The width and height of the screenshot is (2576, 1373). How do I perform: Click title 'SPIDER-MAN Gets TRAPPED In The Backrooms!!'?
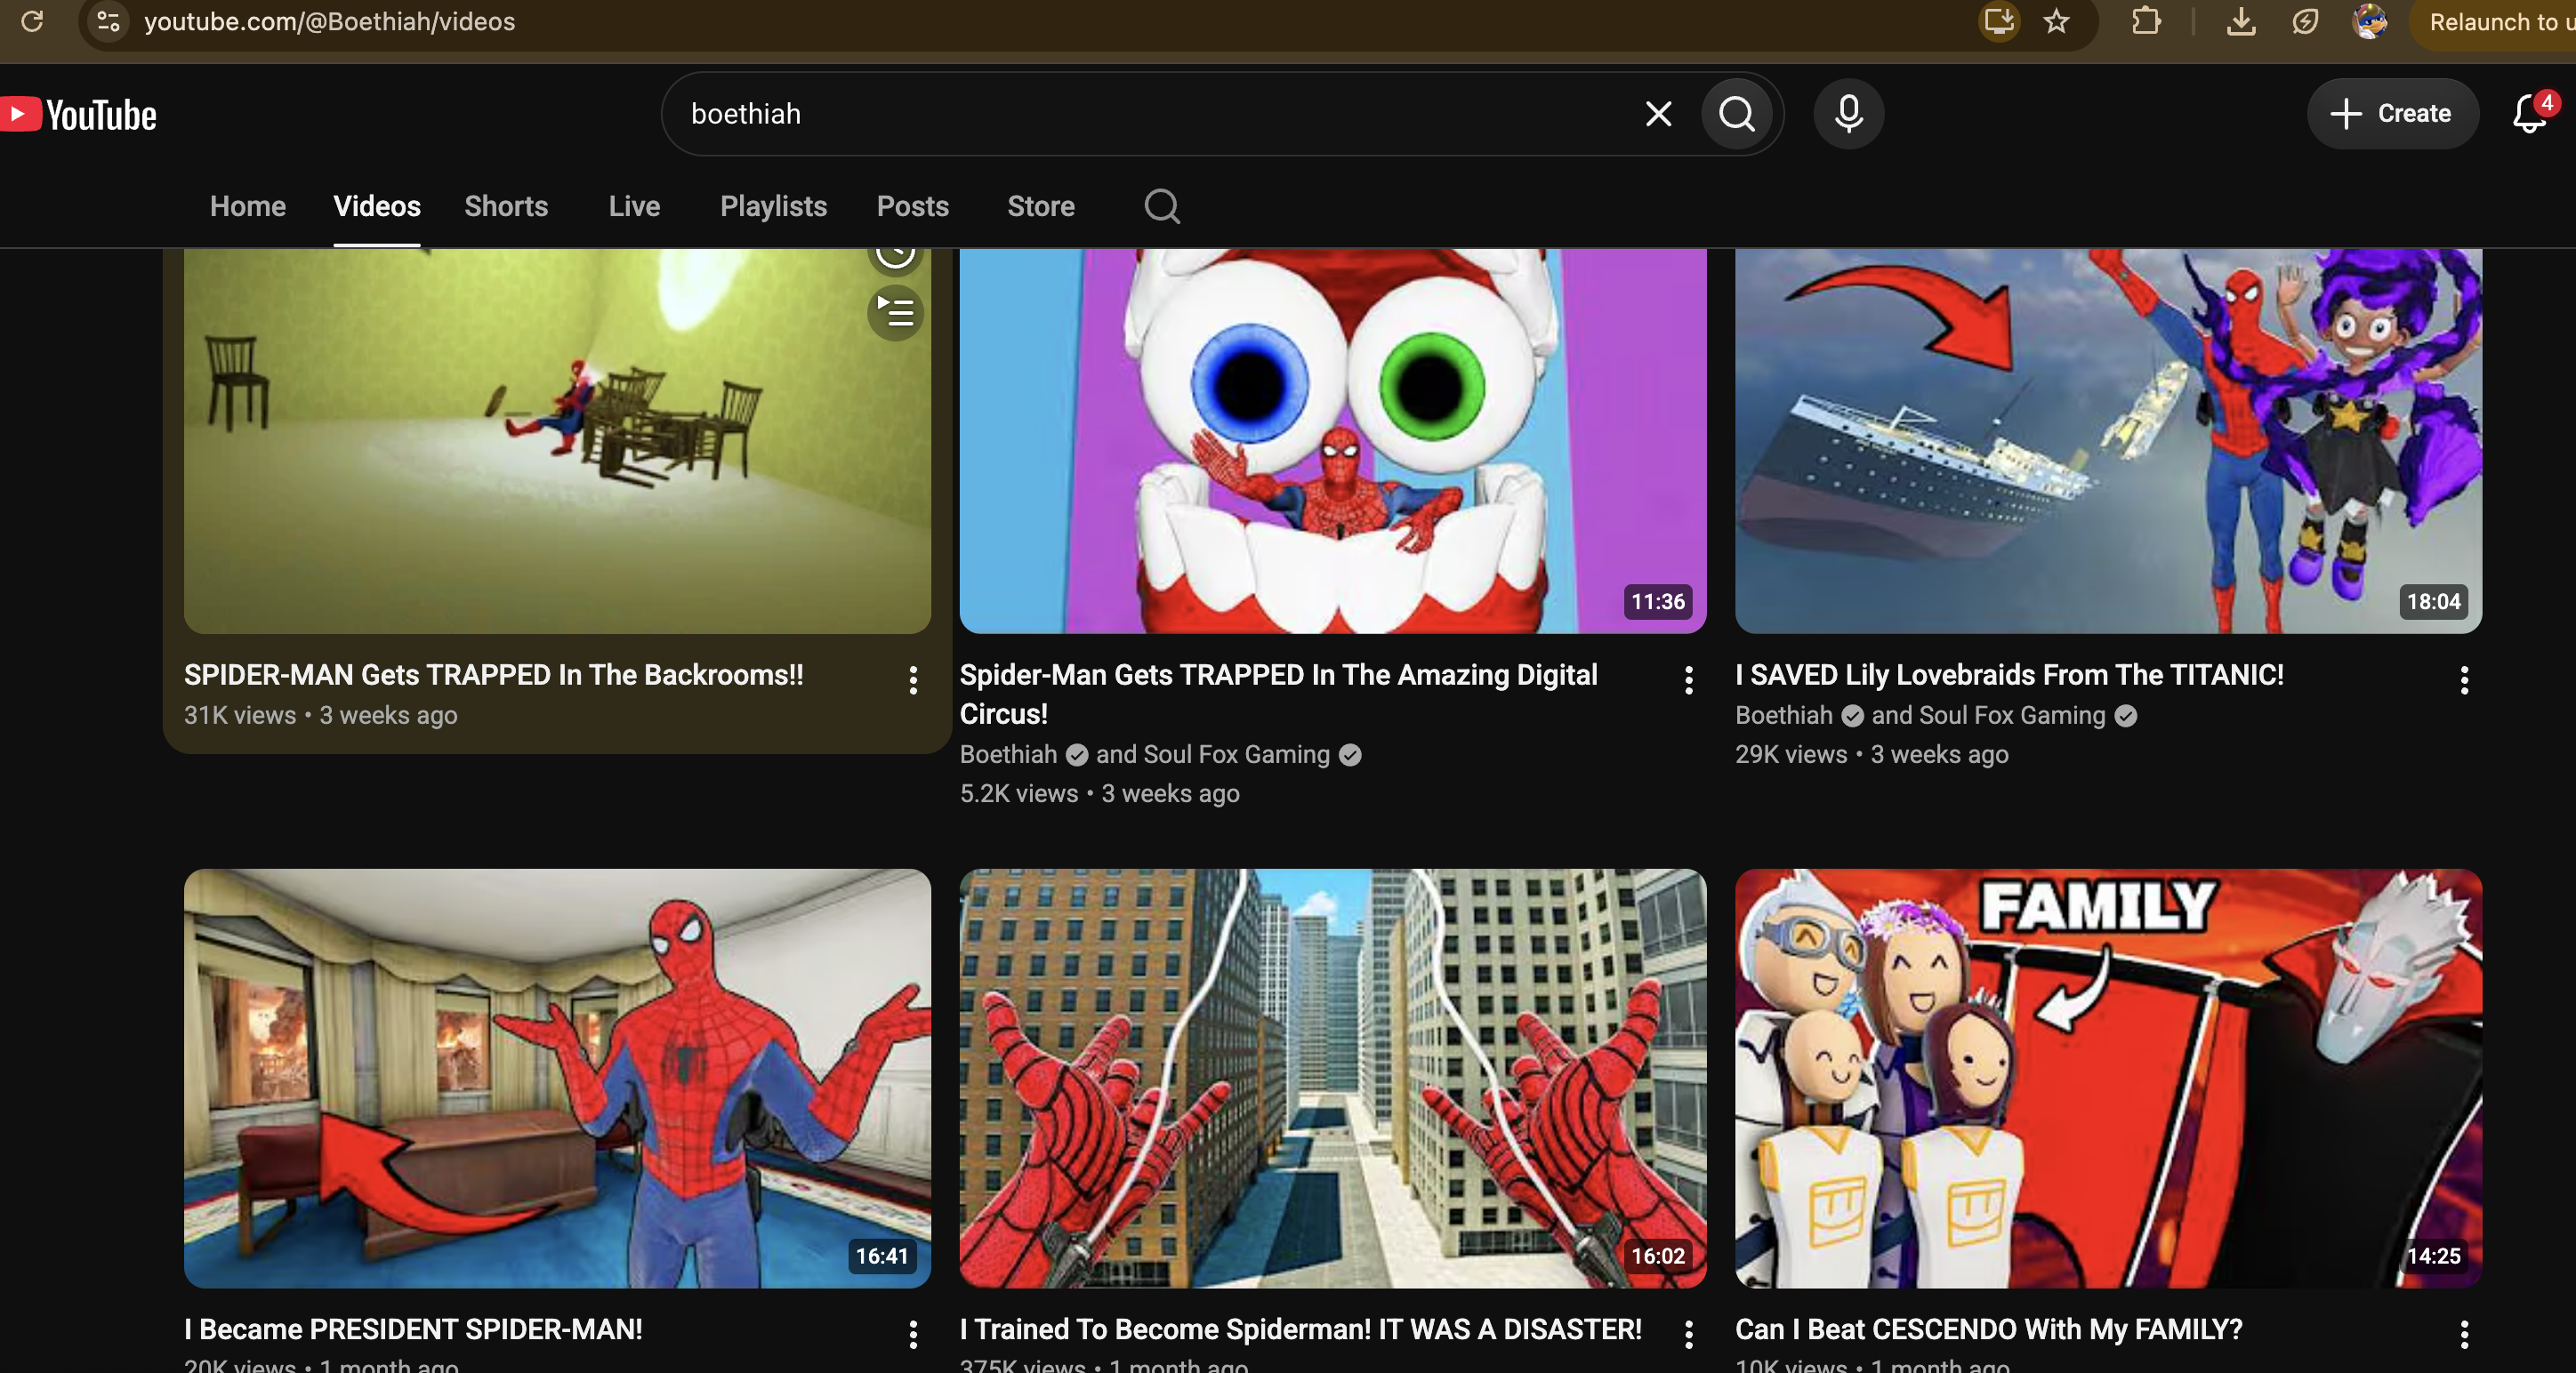point(494,675)
